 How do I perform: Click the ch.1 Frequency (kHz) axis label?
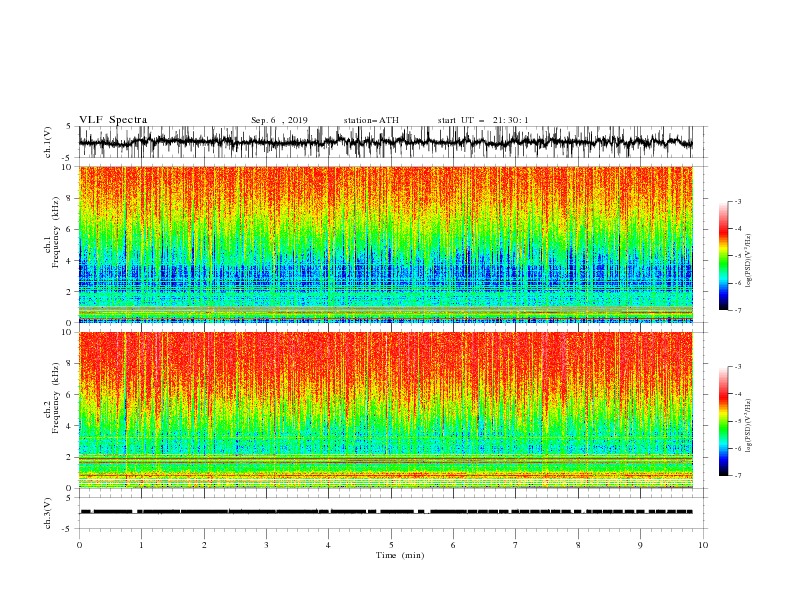coord(53,232)
